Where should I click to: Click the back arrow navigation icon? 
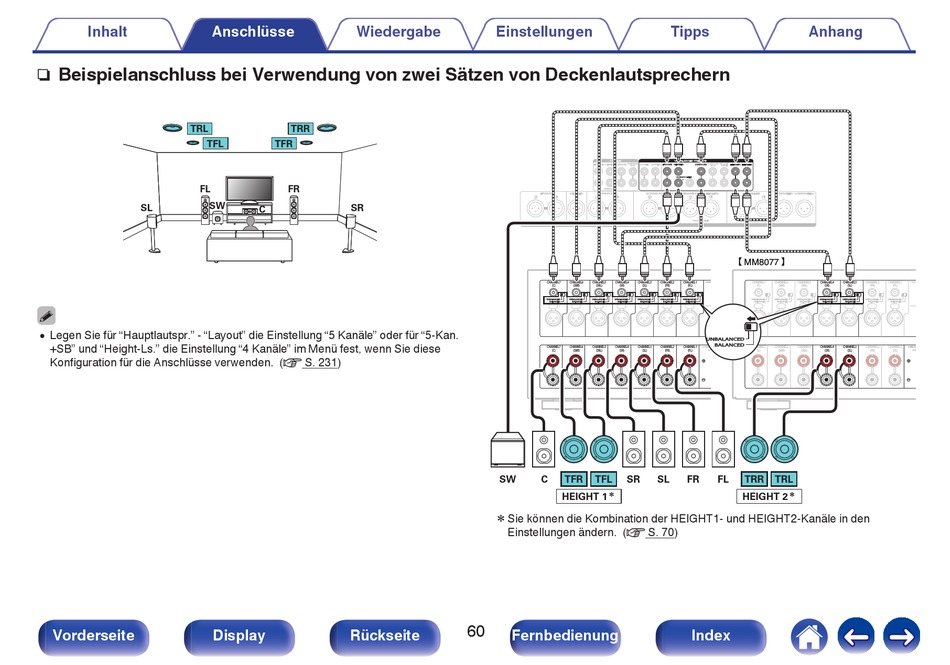pyautogui.click(x=855, y=637)
